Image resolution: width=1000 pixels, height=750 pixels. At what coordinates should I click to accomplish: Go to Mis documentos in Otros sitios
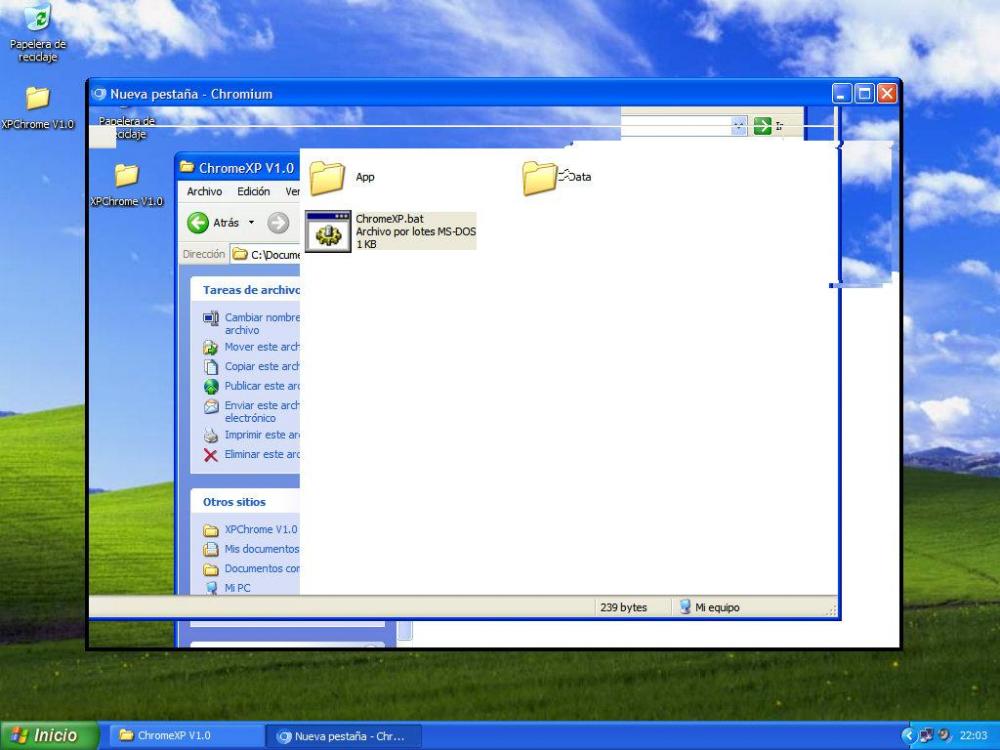click(261, 549)
